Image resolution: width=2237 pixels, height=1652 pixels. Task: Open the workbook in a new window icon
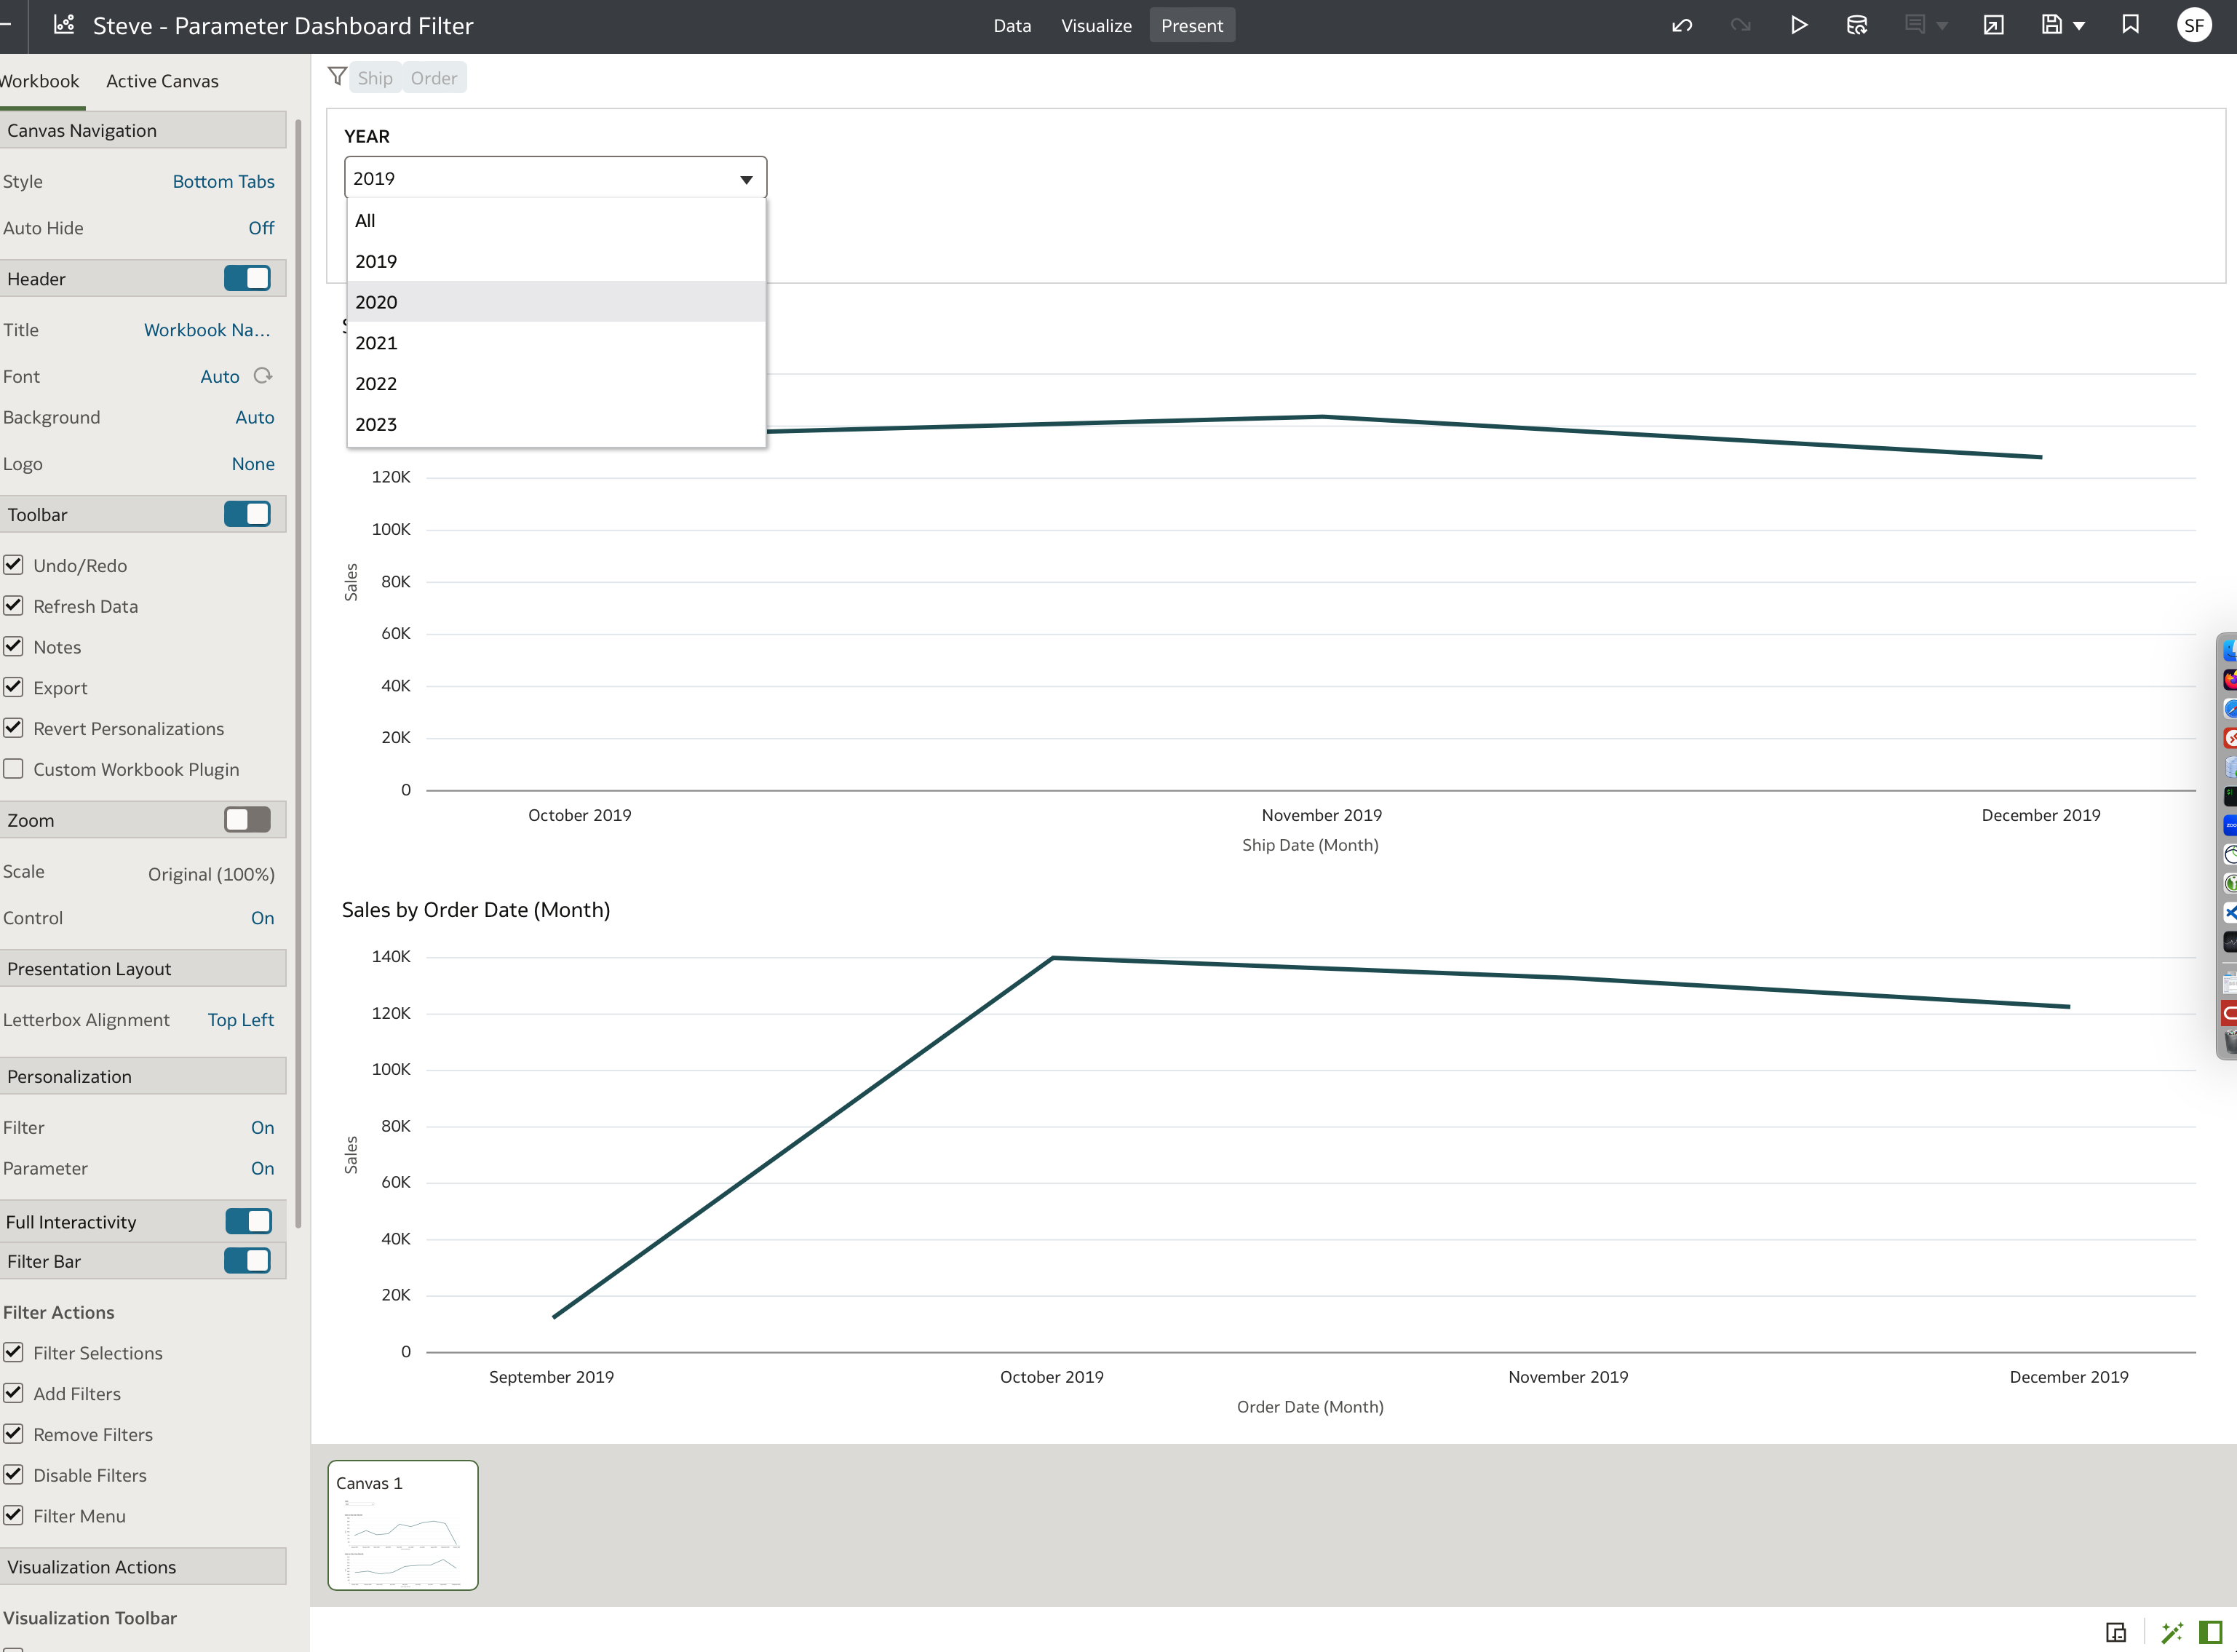[x=1993, y=25]
